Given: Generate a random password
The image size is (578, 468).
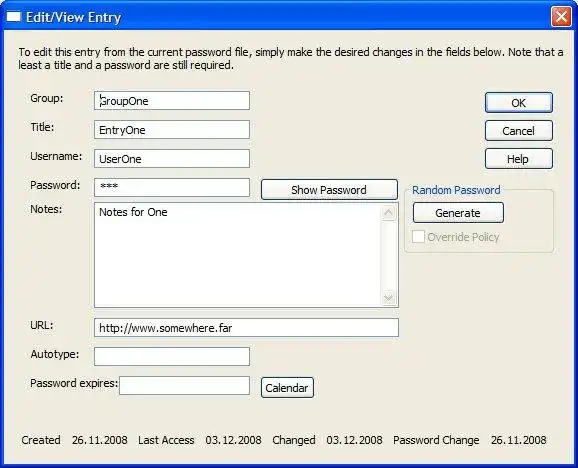Looking at the screenshot, I should [x=458, y=213].
